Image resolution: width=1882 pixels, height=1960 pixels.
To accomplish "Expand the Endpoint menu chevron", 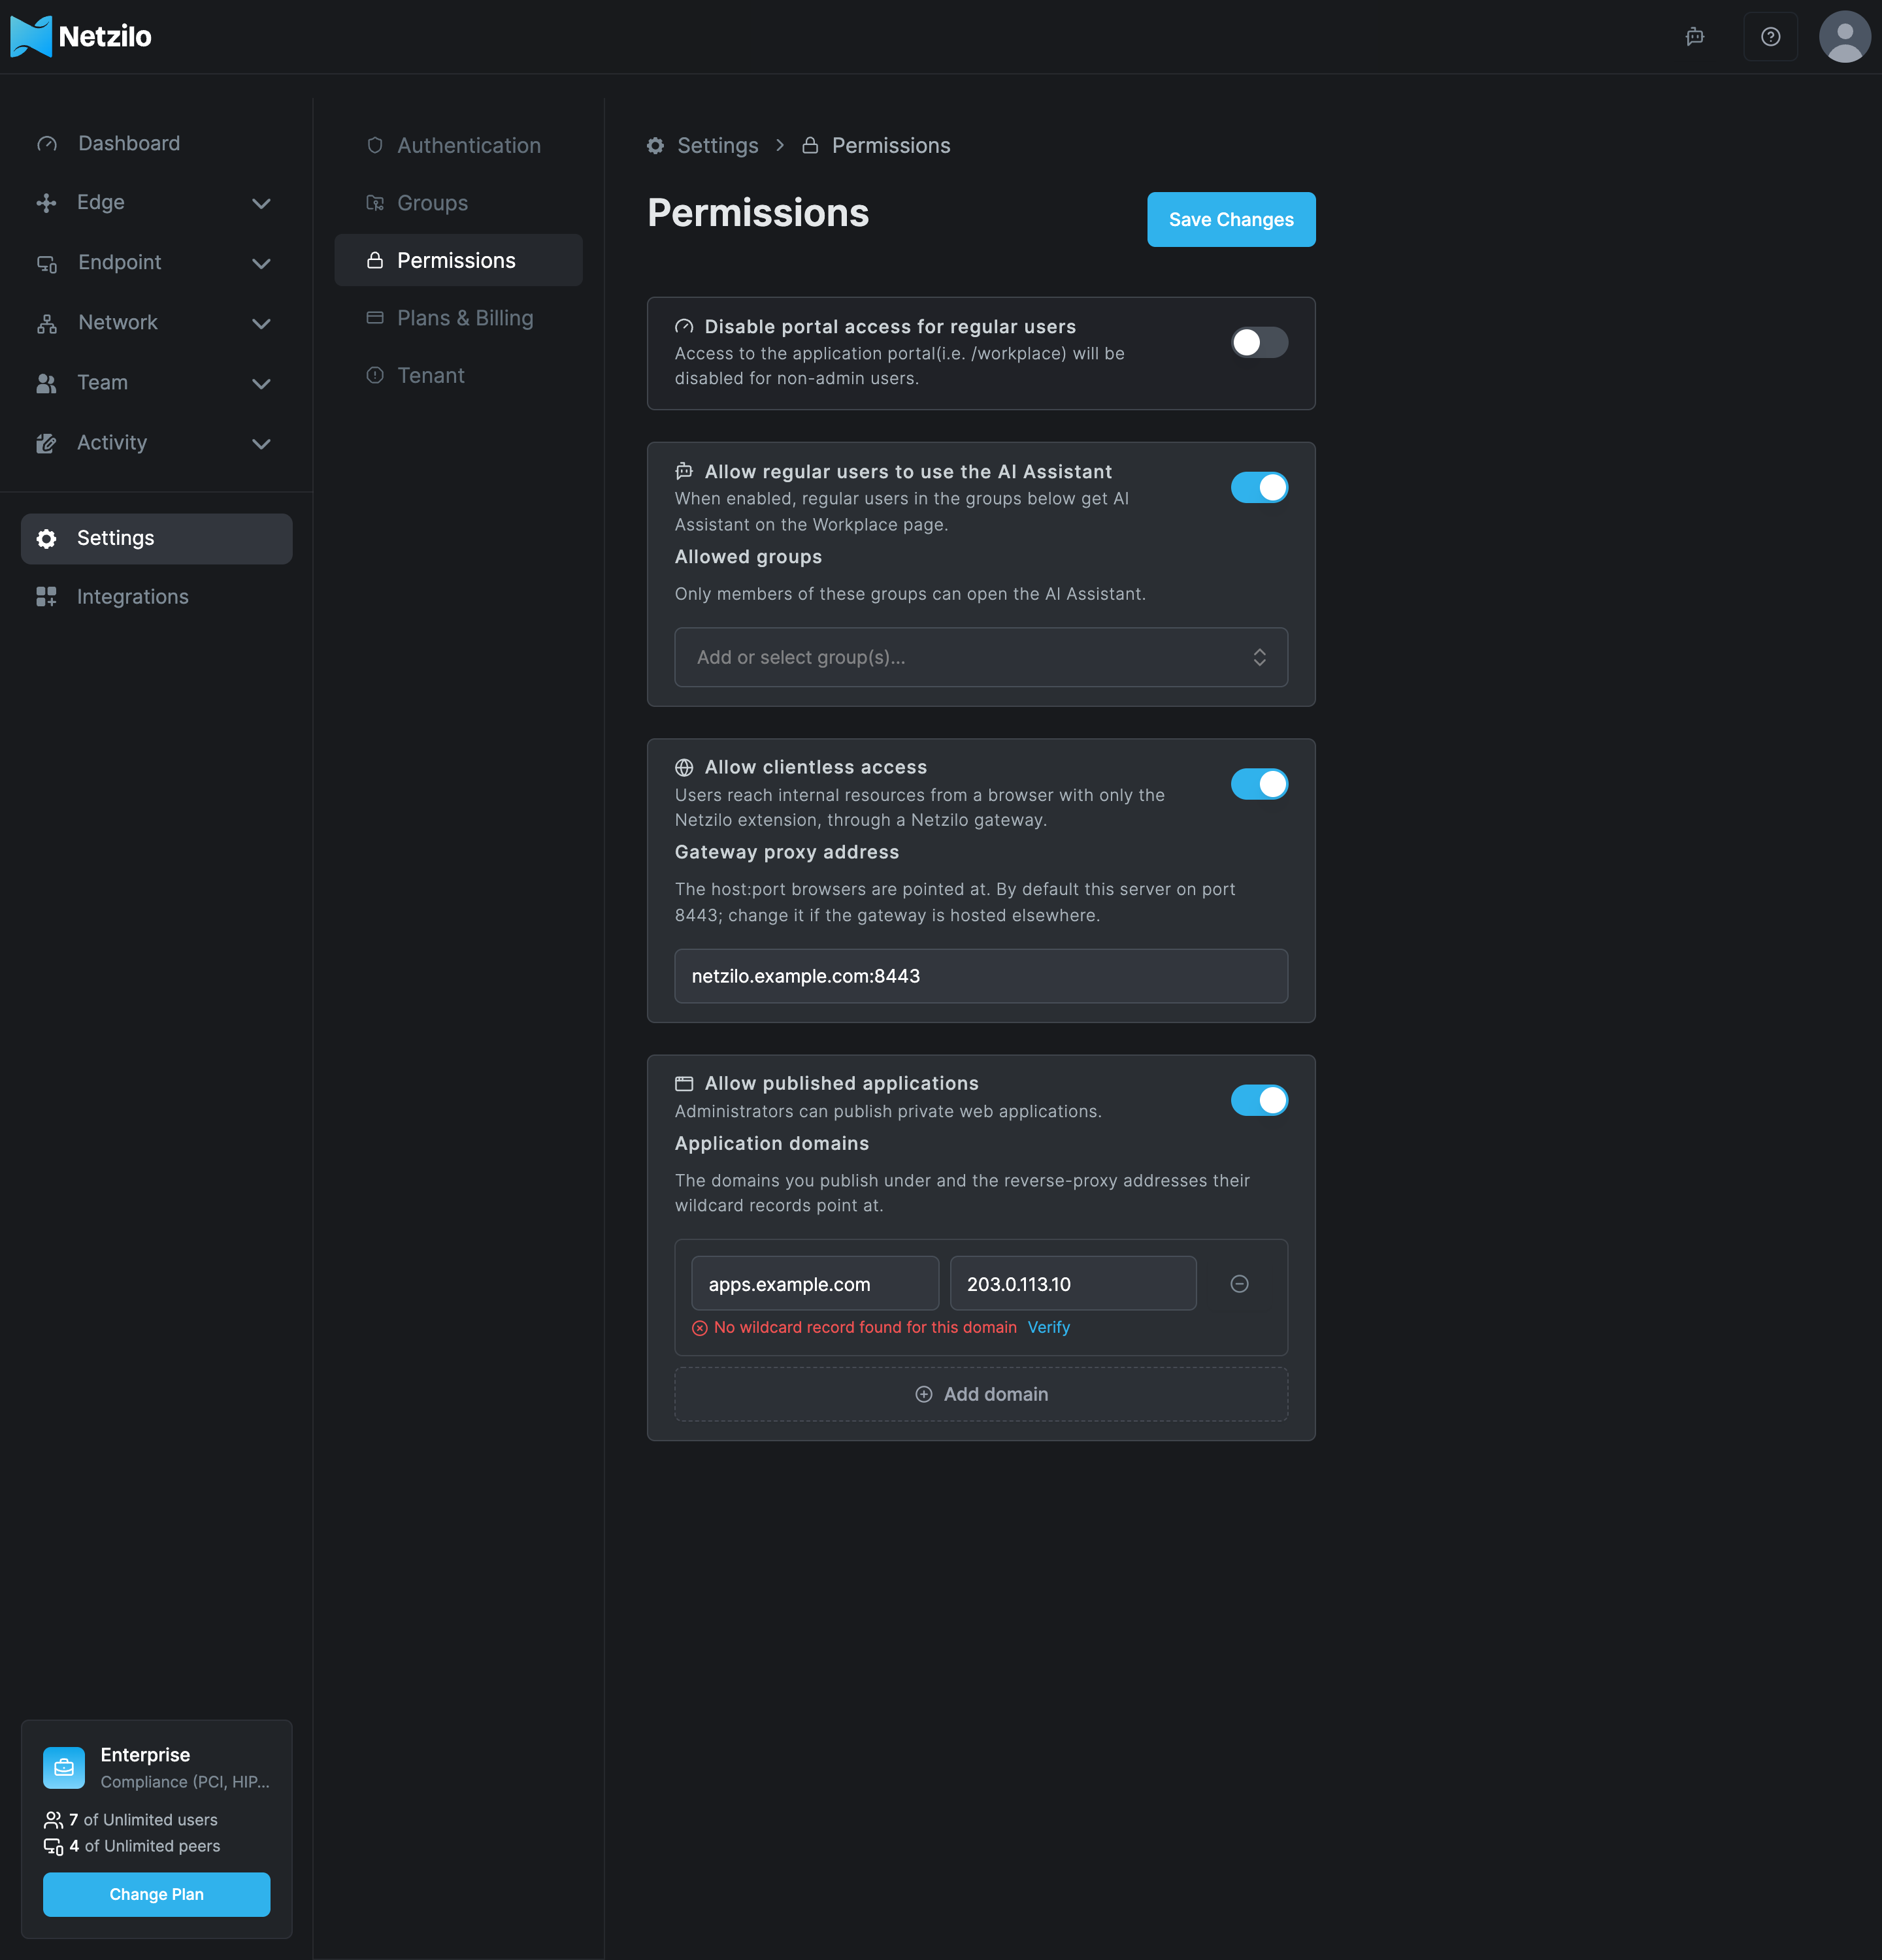I will (261, 264).
